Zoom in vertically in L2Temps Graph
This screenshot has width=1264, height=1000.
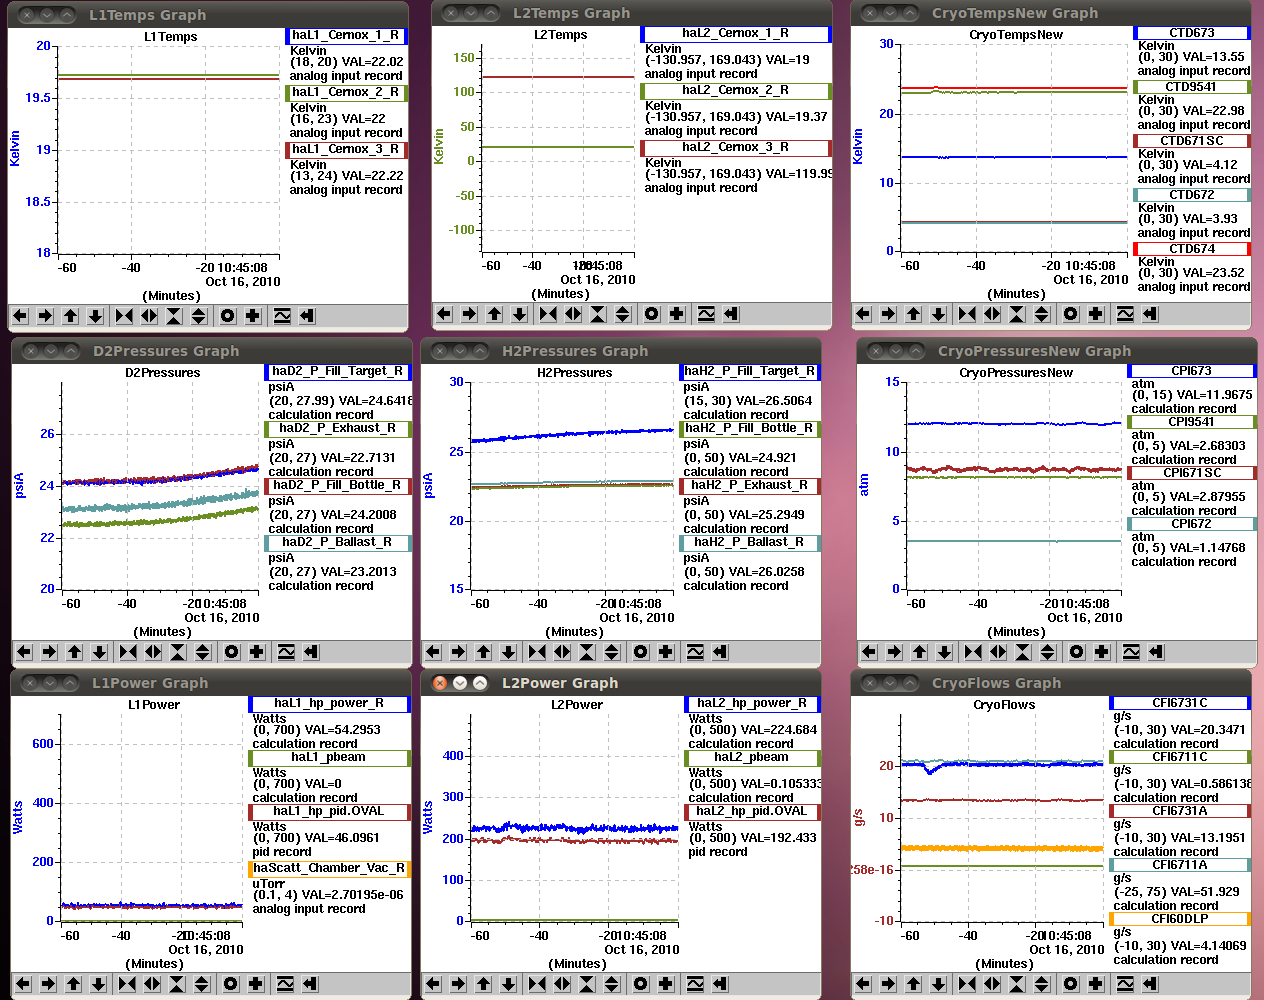point(598,314)
